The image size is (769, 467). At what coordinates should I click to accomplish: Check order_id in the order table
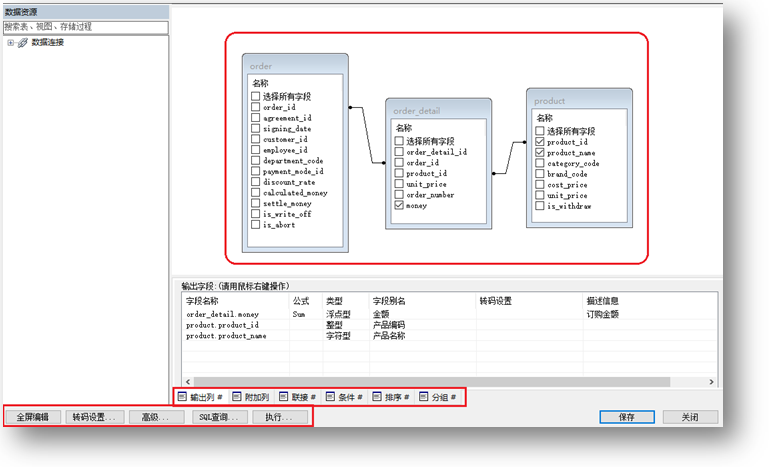pyautogui.click(x=256, y=107)
